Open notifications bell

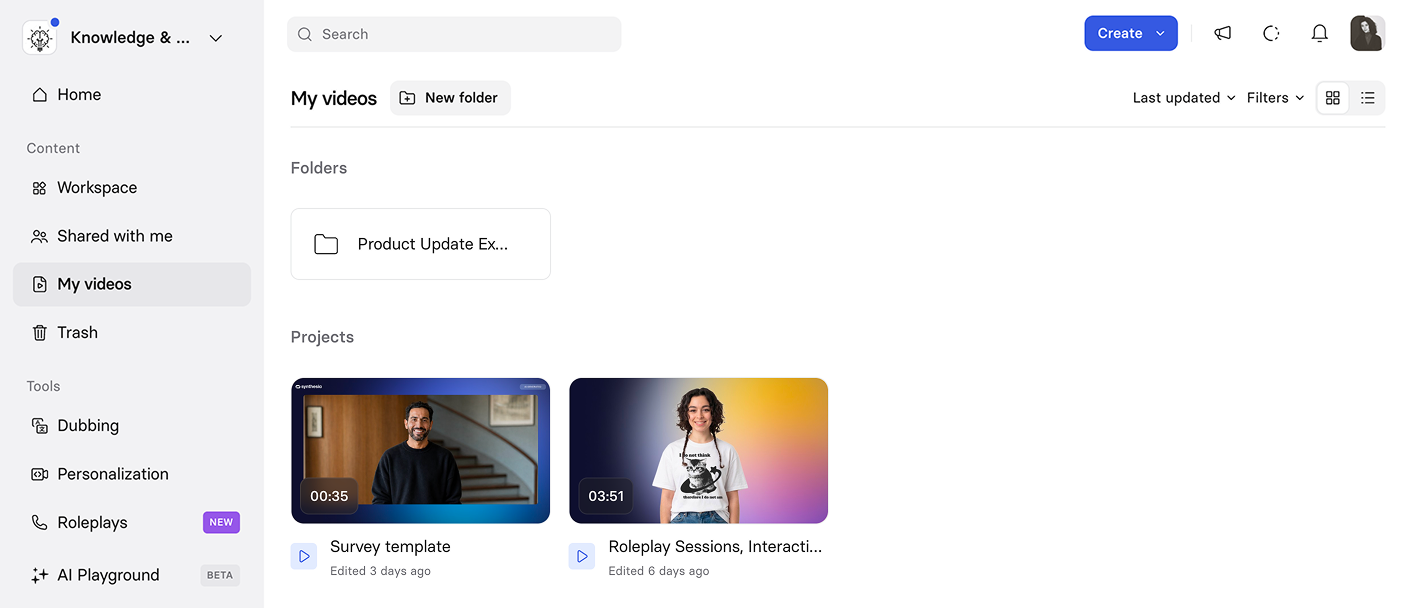(x=1320, y=33)
